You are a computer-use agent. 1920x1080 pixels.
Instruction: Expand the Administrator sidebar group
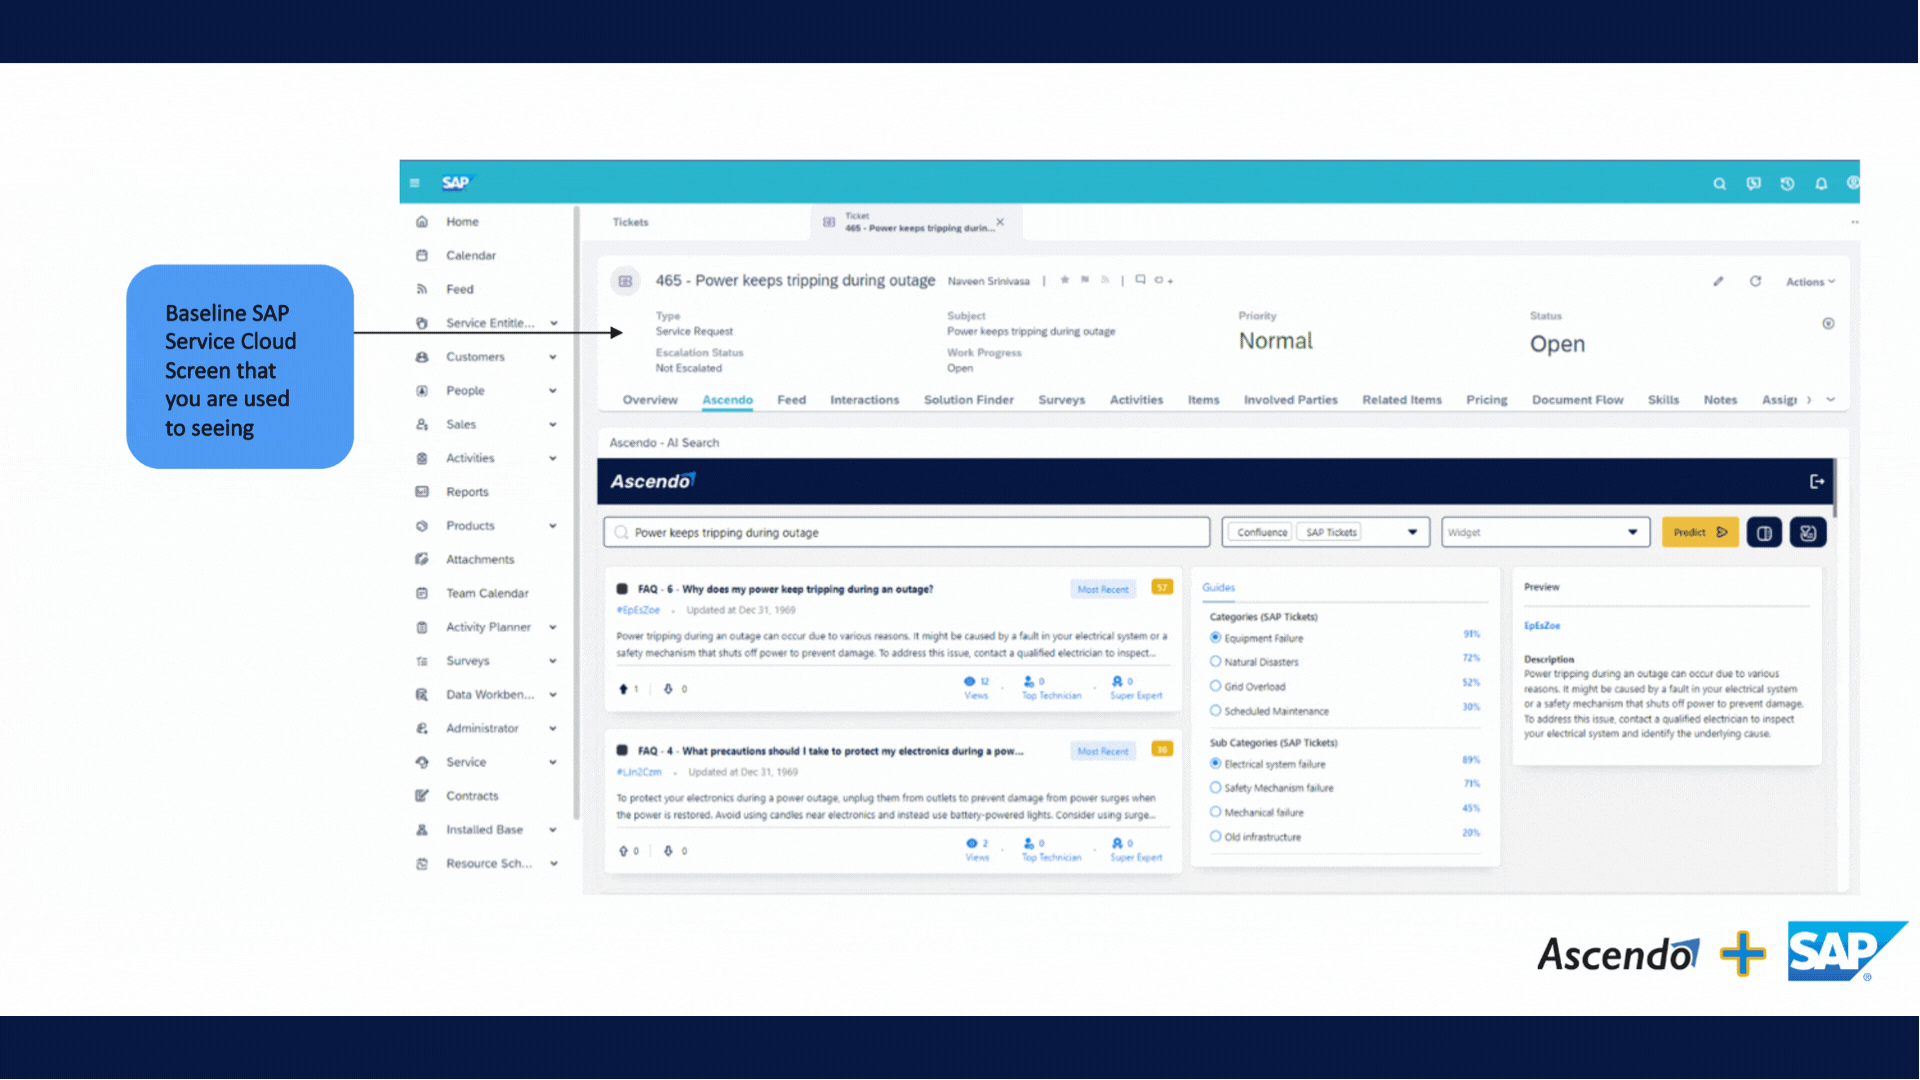pyautogui.click(x=553, y=729)
